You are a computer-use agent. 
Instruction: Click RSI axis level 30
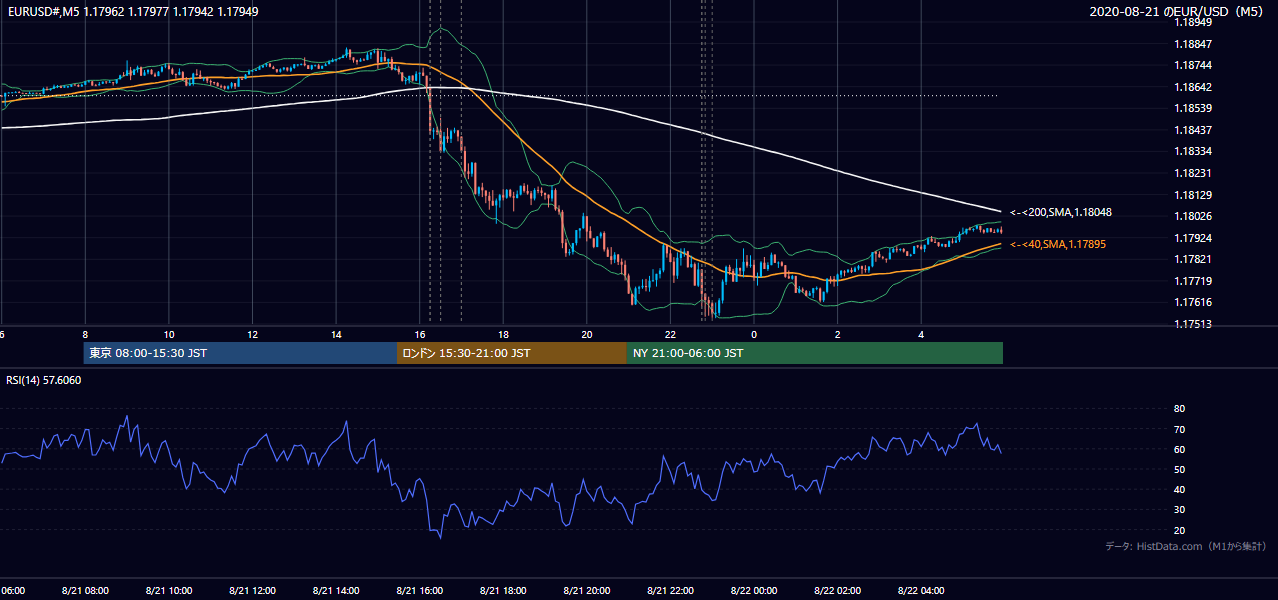[1179, 510]
